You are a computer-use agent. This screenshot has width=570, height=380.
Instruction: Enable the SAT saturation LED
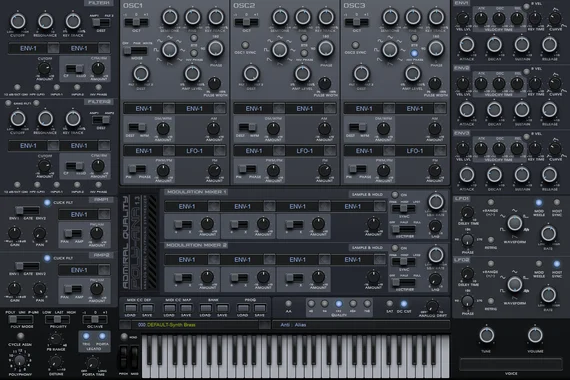[x=390, y=303]
